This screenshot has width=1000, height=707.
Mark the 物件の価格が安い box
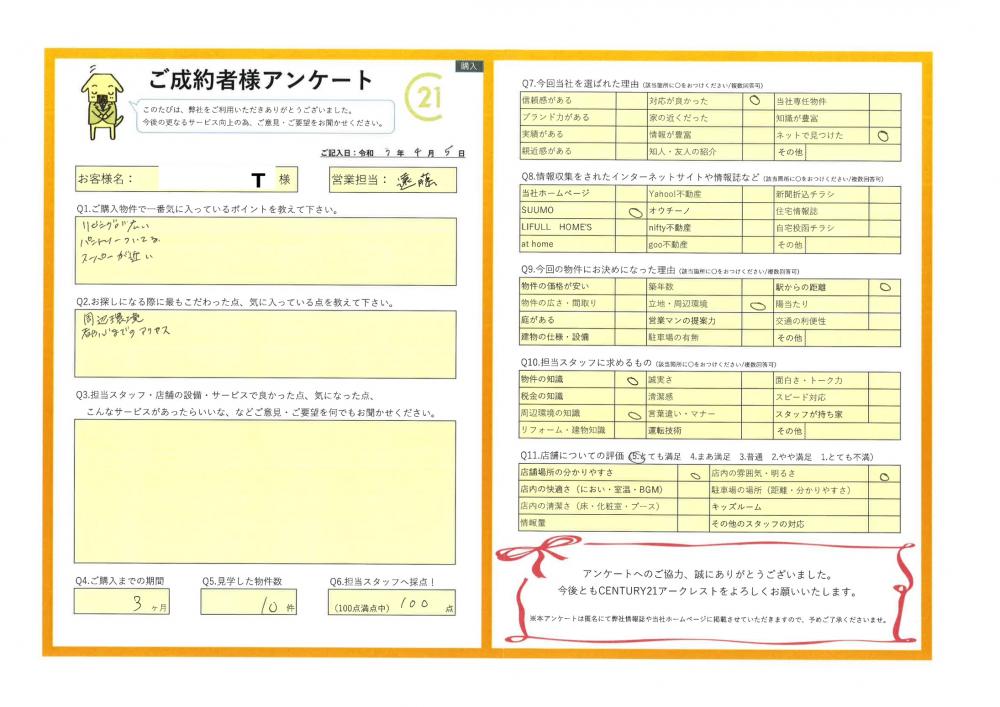click(630, 287)
